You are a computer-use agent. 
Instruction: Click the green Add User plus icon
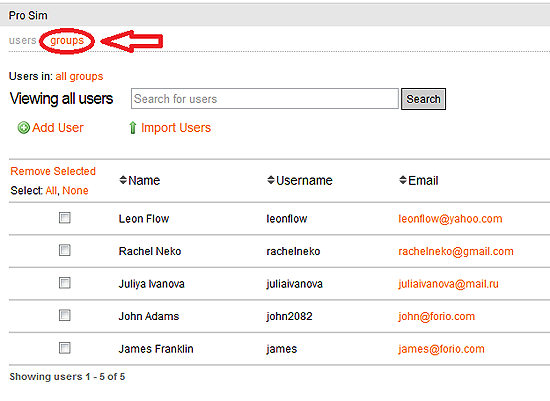(24, 128)
